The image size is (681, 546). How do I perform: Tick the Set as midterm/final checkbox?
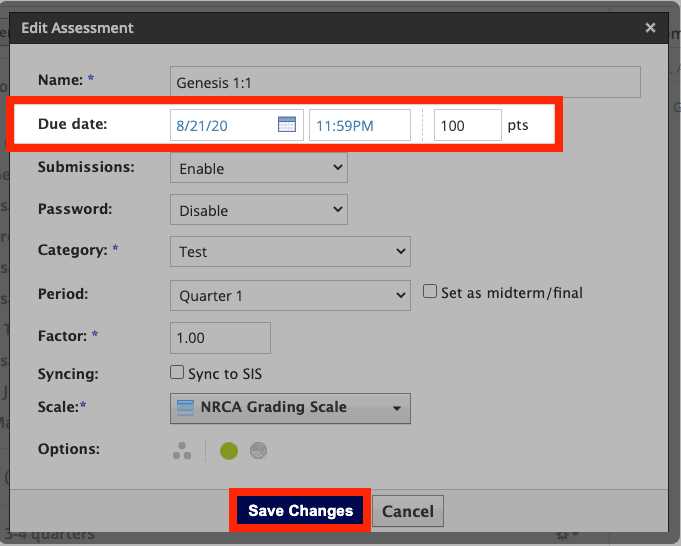(x=430, y=291)
